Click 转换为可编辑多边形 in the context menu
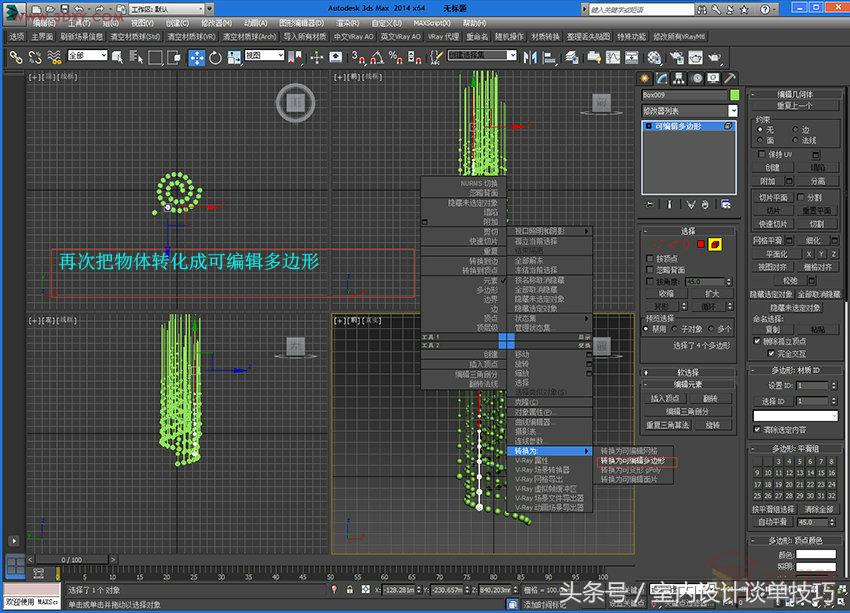This screenshot has height=613, width=850. click(x=634, y=460)
